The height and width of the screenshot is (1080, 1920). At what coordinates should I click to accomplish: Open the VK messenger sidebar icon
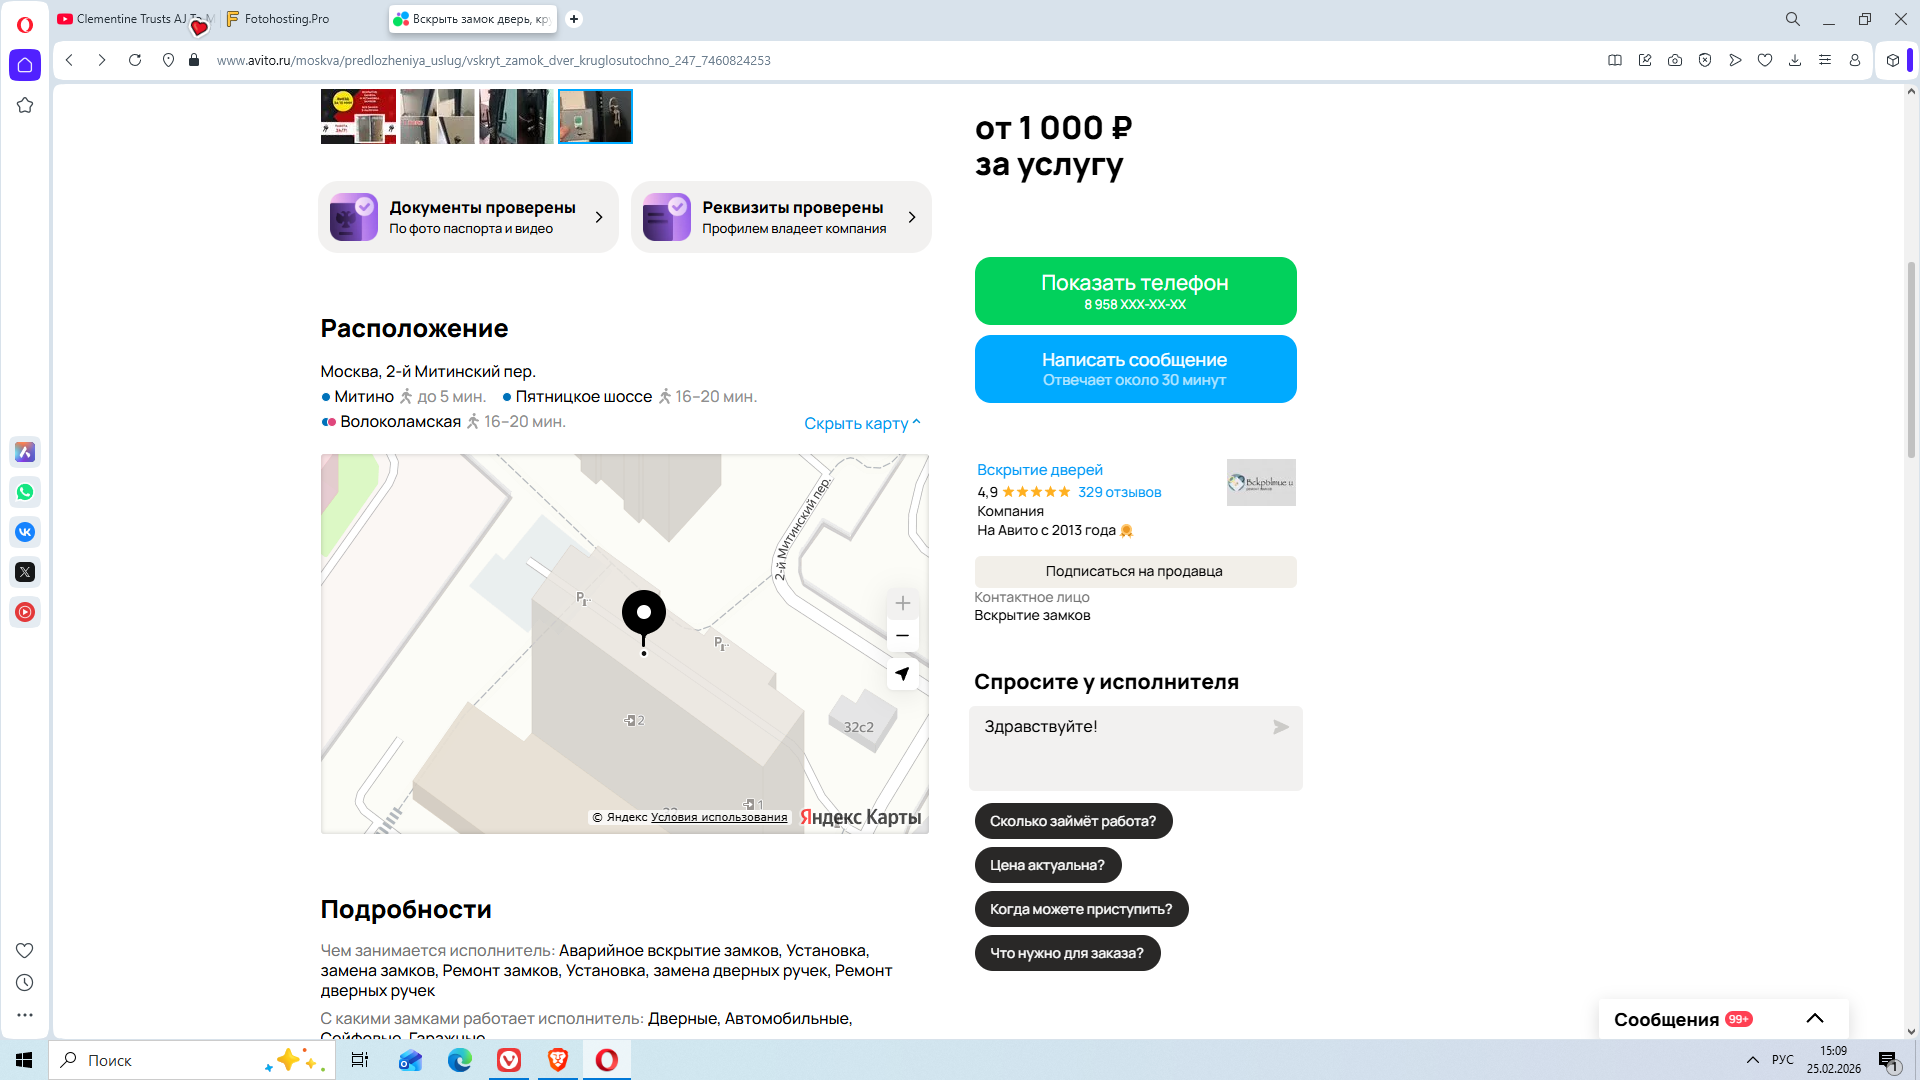click(25, 532)
